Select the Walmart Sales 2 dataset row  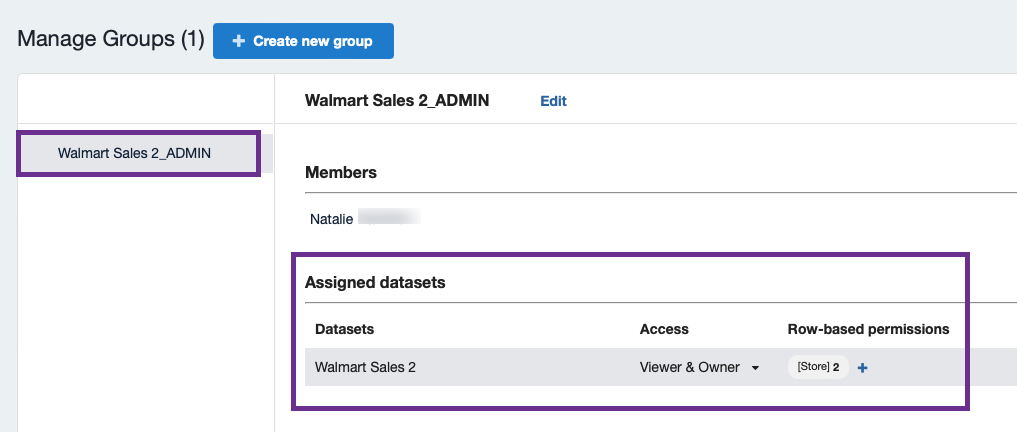coord(661,367)
